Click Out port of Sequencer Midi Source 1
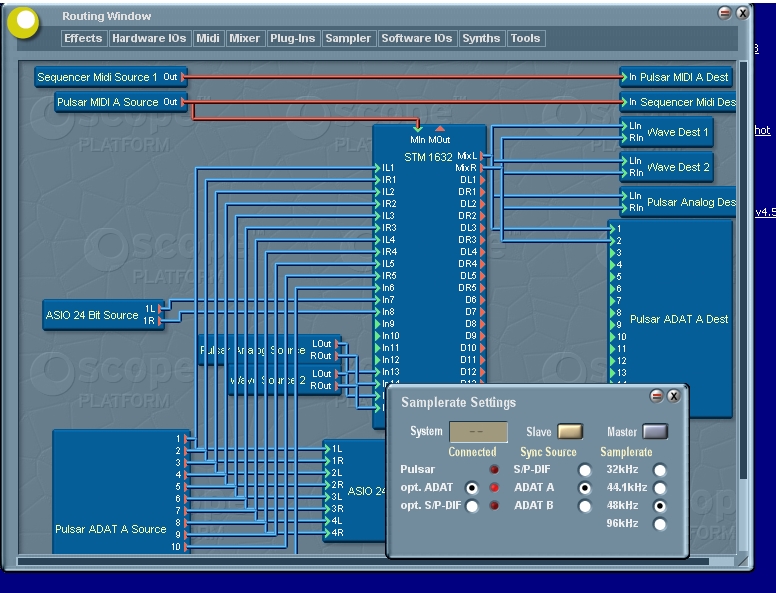The image size is (776, 593). [x=184, y=77]
